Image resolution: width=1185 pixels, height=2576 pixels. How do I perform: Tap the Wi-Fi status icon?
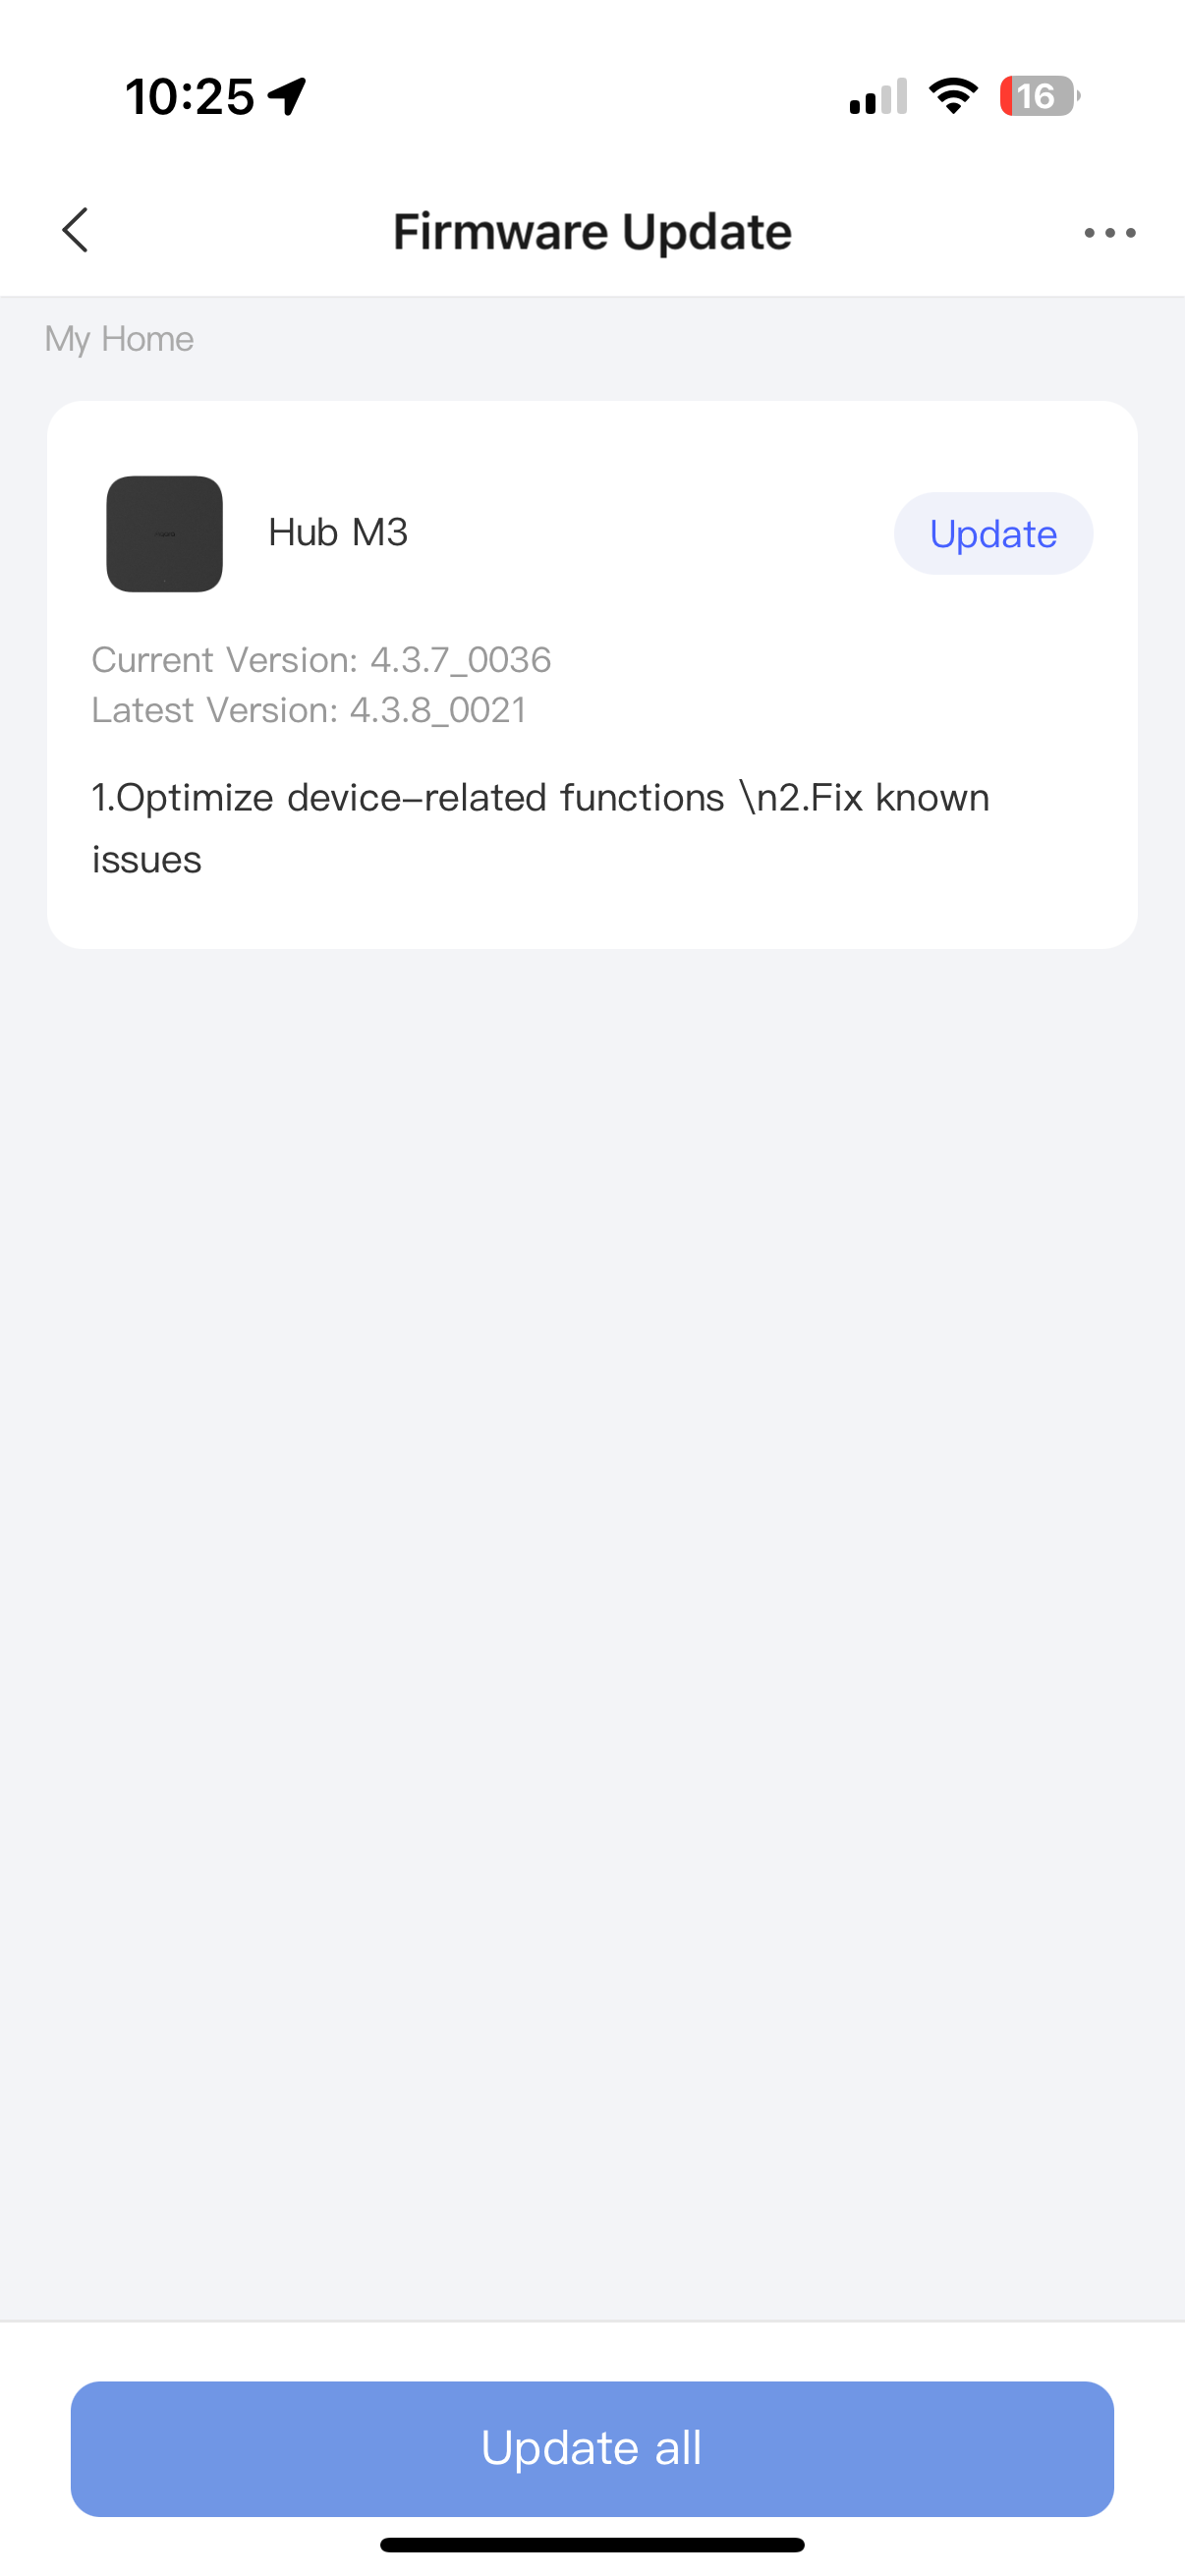953,96
